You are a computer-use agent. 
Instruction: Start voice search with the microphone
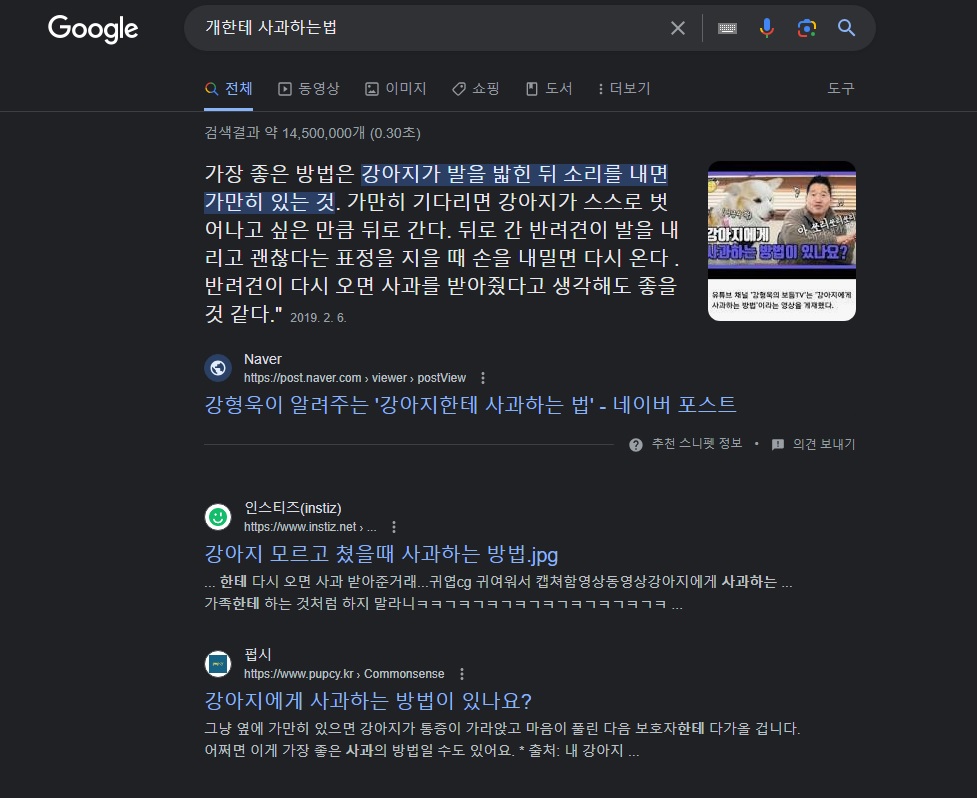coord(767,28)
